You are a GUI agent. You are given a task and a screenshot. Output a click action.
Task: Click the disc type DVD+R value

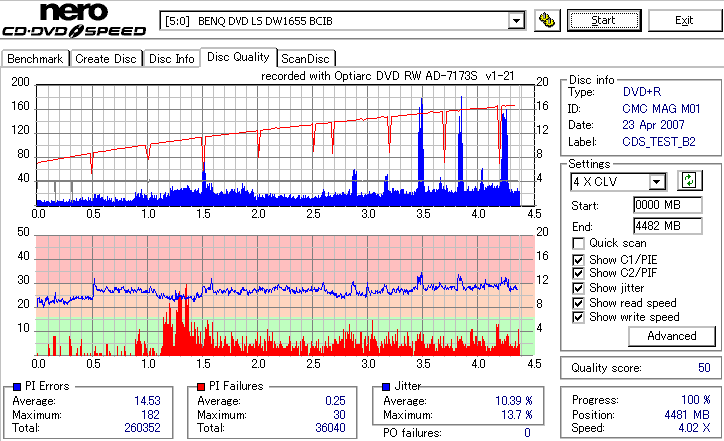(642, 92)
